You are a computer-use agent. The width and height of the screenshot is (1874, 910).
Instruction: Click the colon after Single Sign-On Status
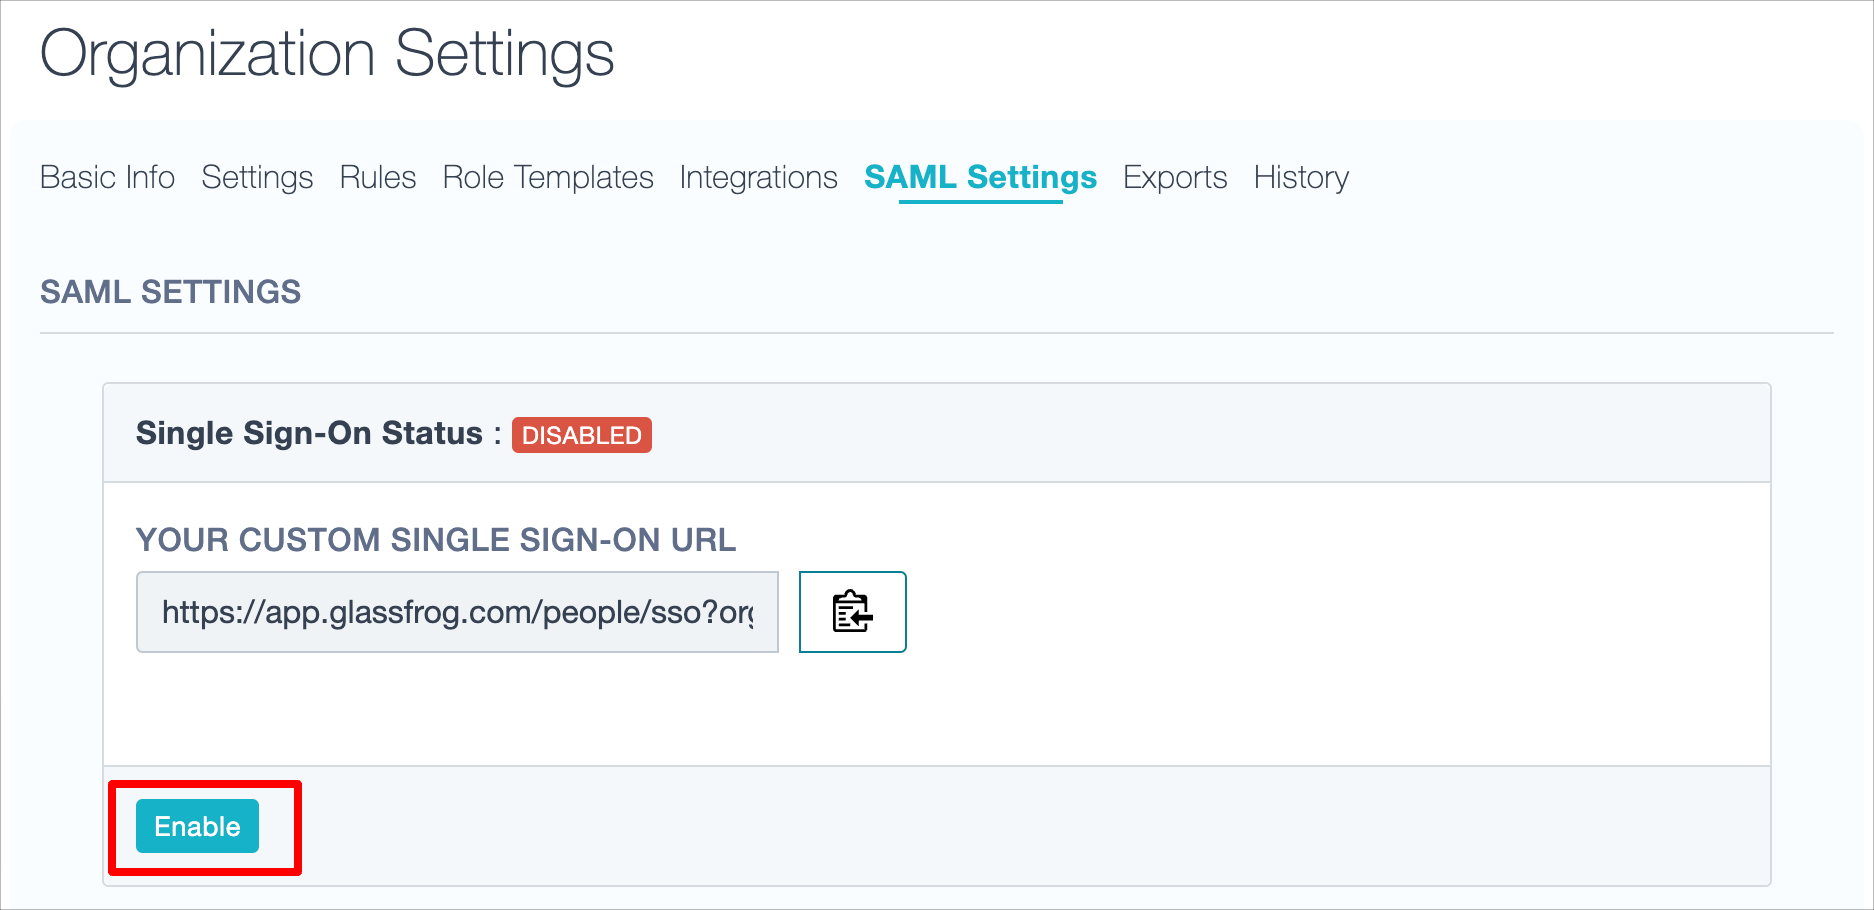tap(497, 435)
